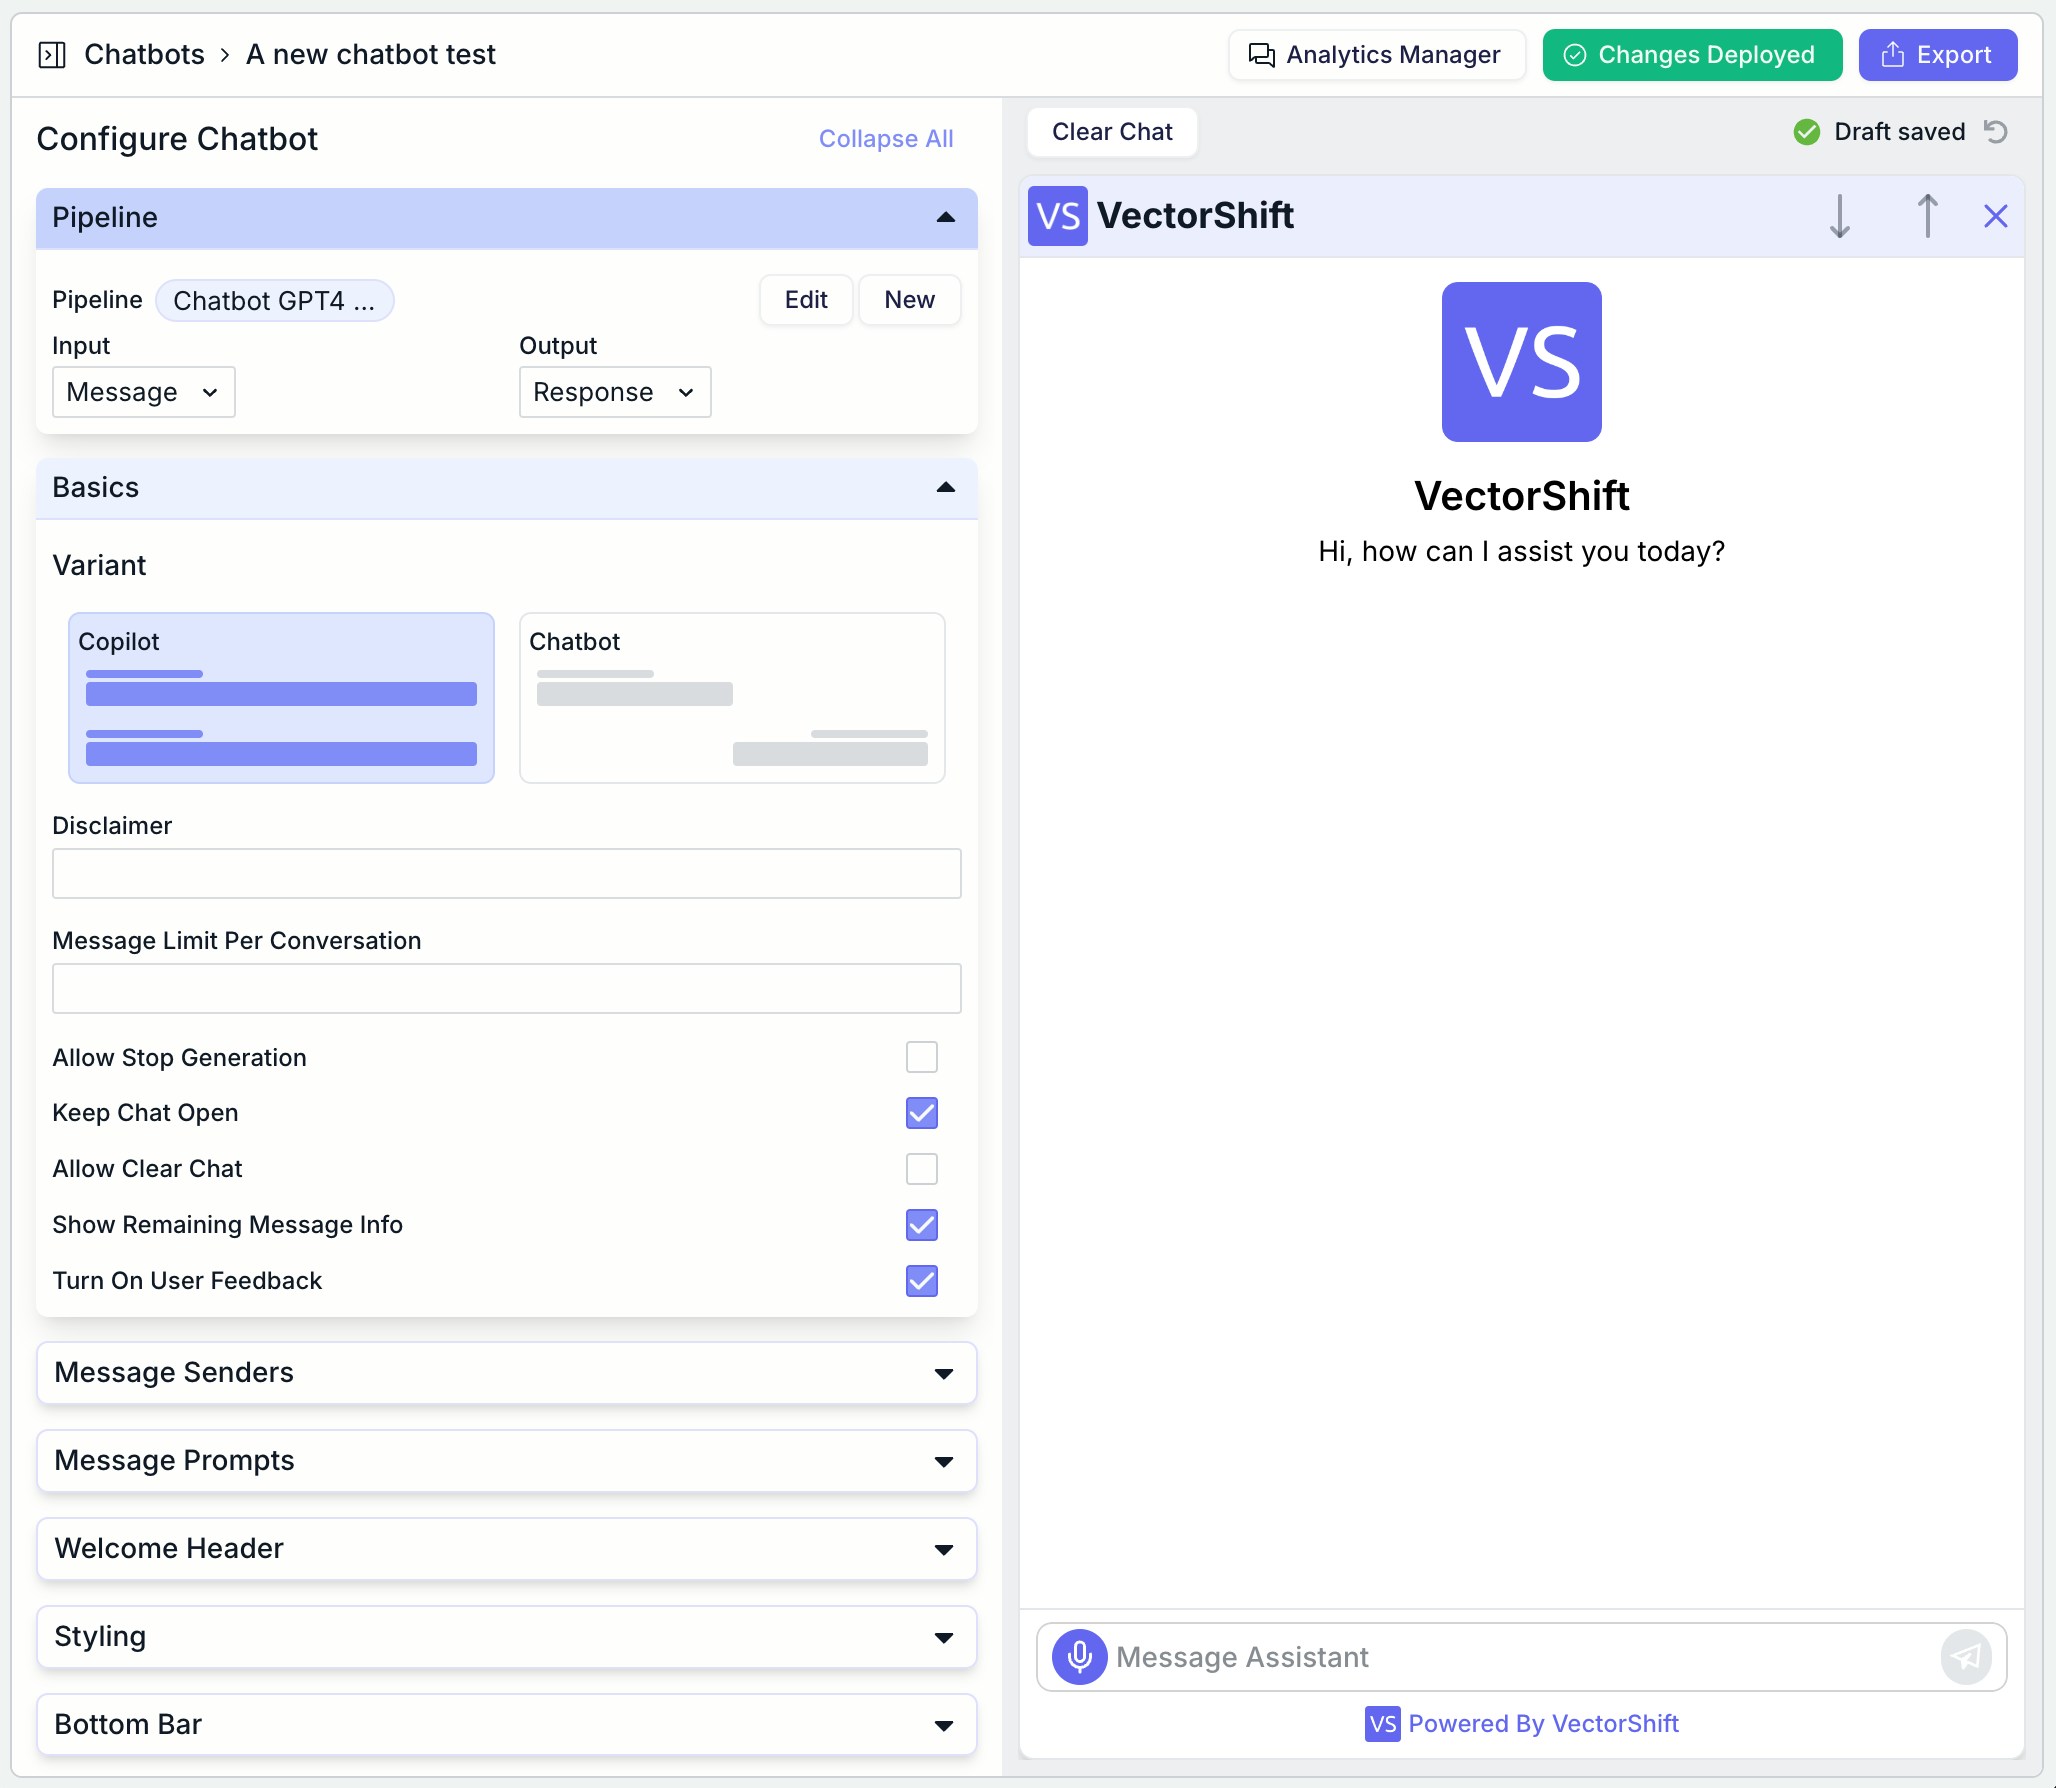Activate the microphone icon in the message bar
This screenshot has height=1788, width=2056.
coord(1079,1657)
